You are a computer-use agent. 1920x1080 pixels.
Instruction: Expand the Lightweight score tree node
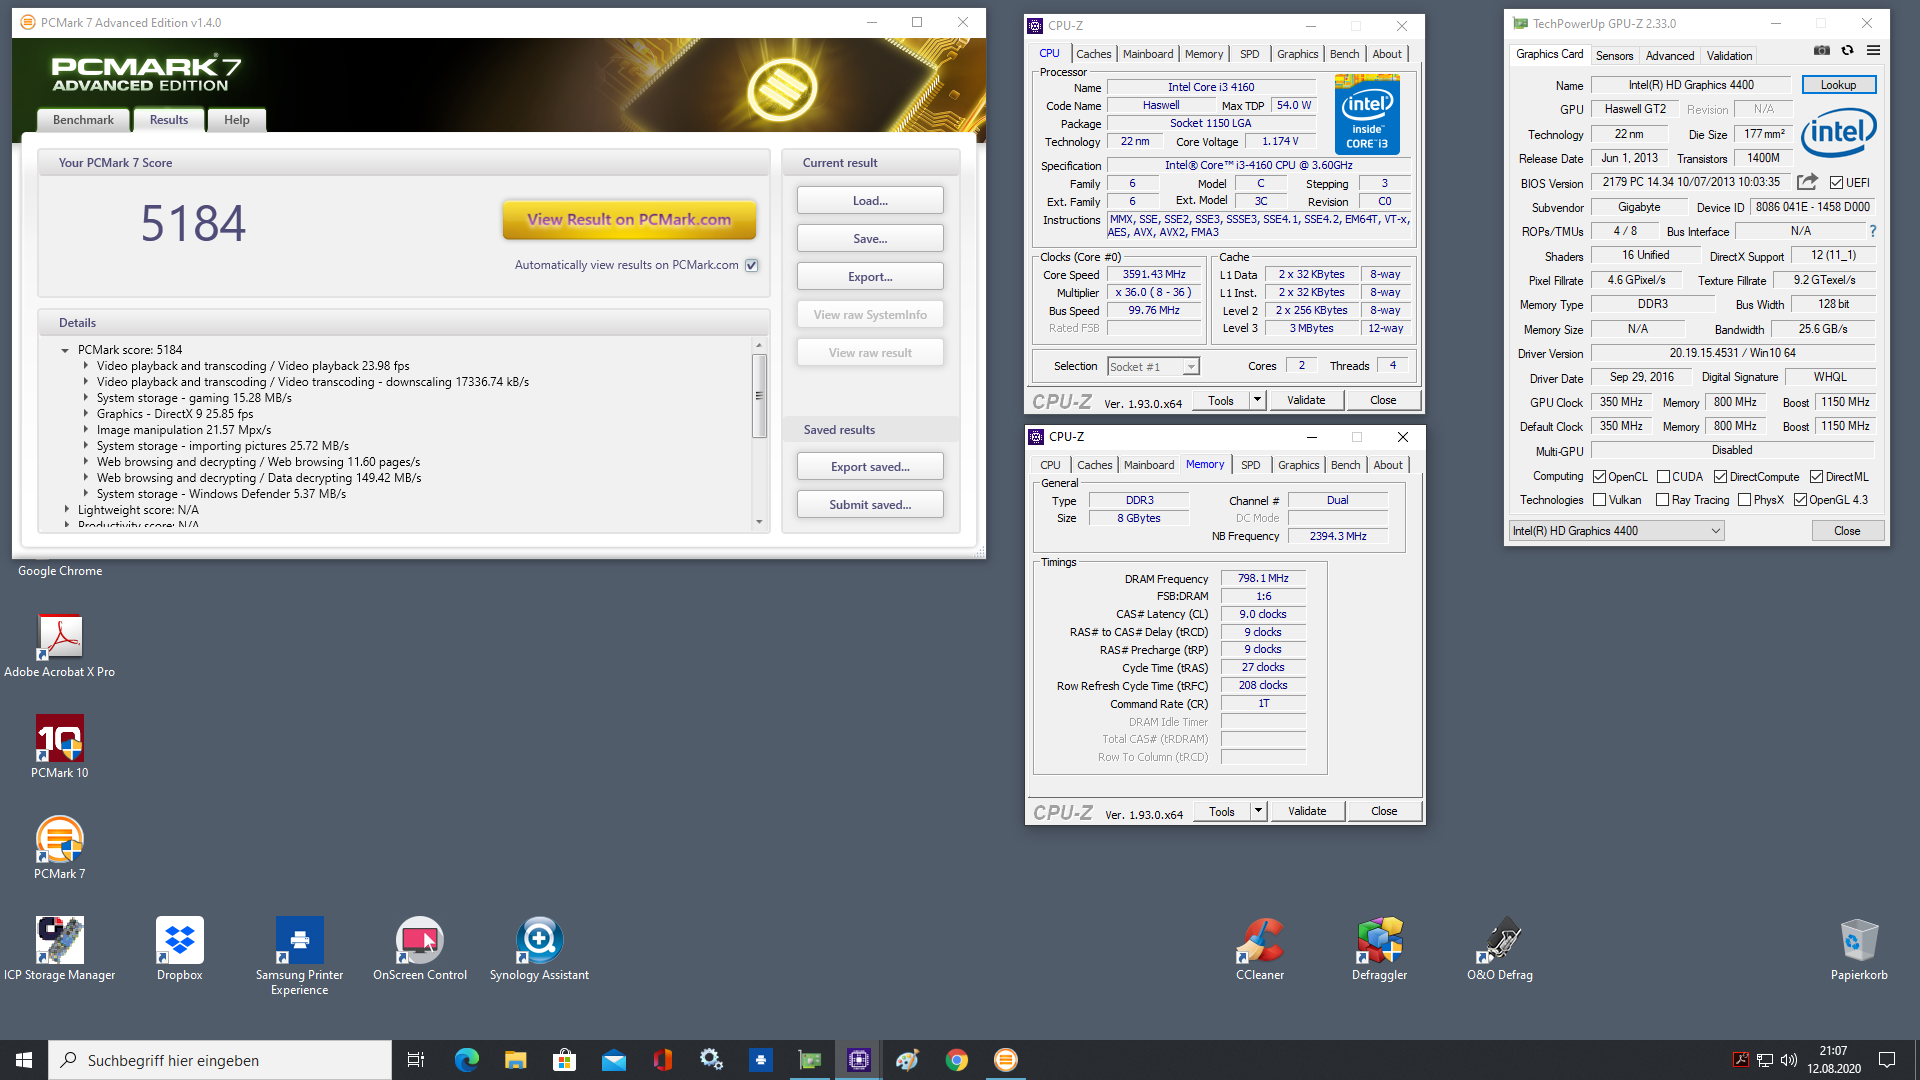pos(67,510)
